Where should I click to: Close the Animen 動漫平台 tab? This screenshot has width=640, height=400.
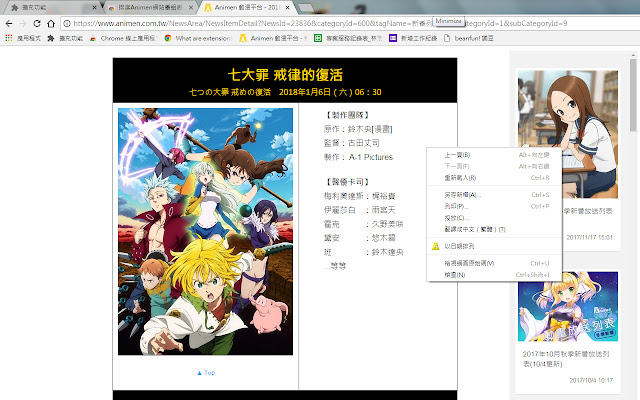pos(287,7)
